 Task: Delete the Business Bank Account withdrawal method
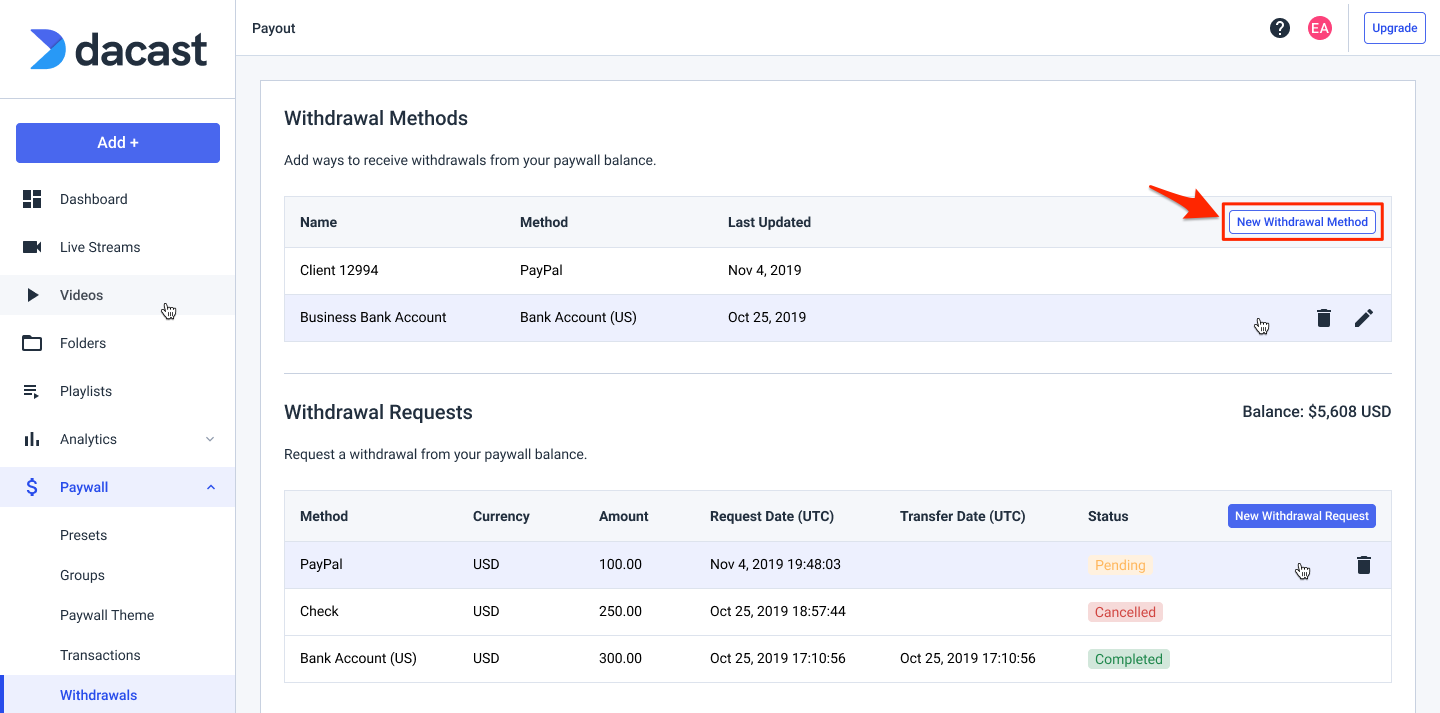(x=1324, y=317)
